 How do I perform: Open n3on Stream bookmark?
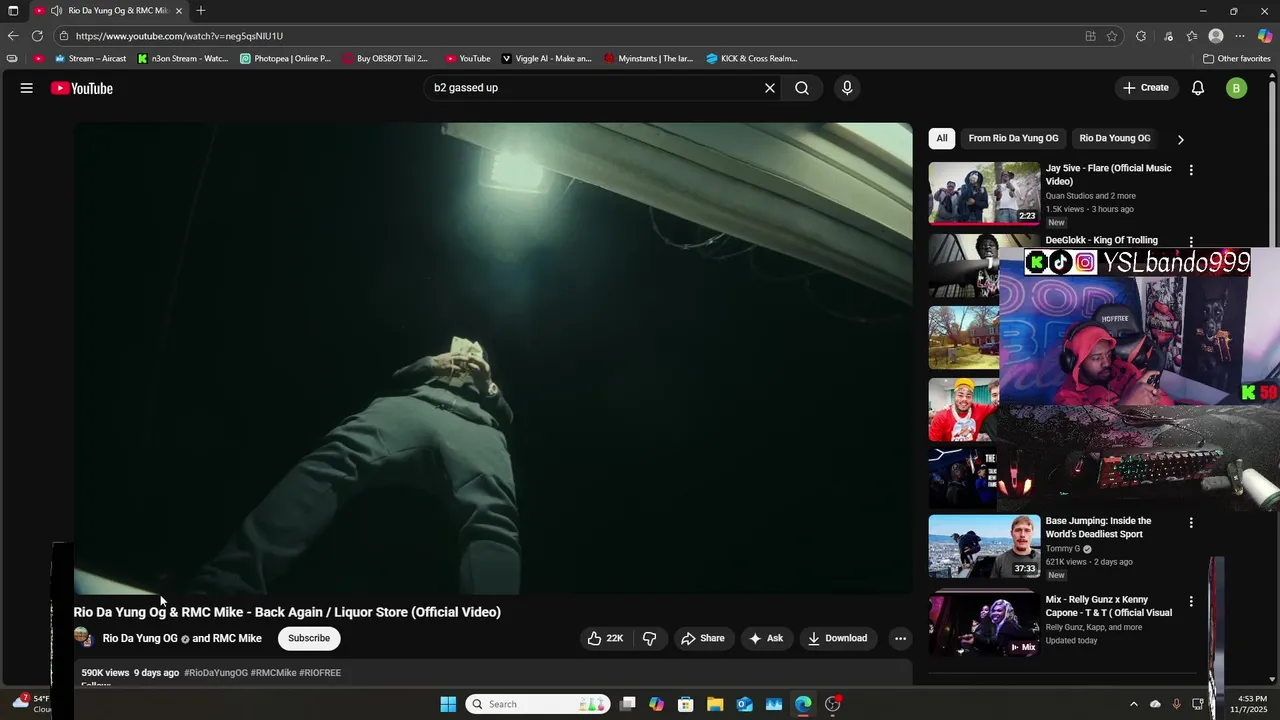pos(183,59)
